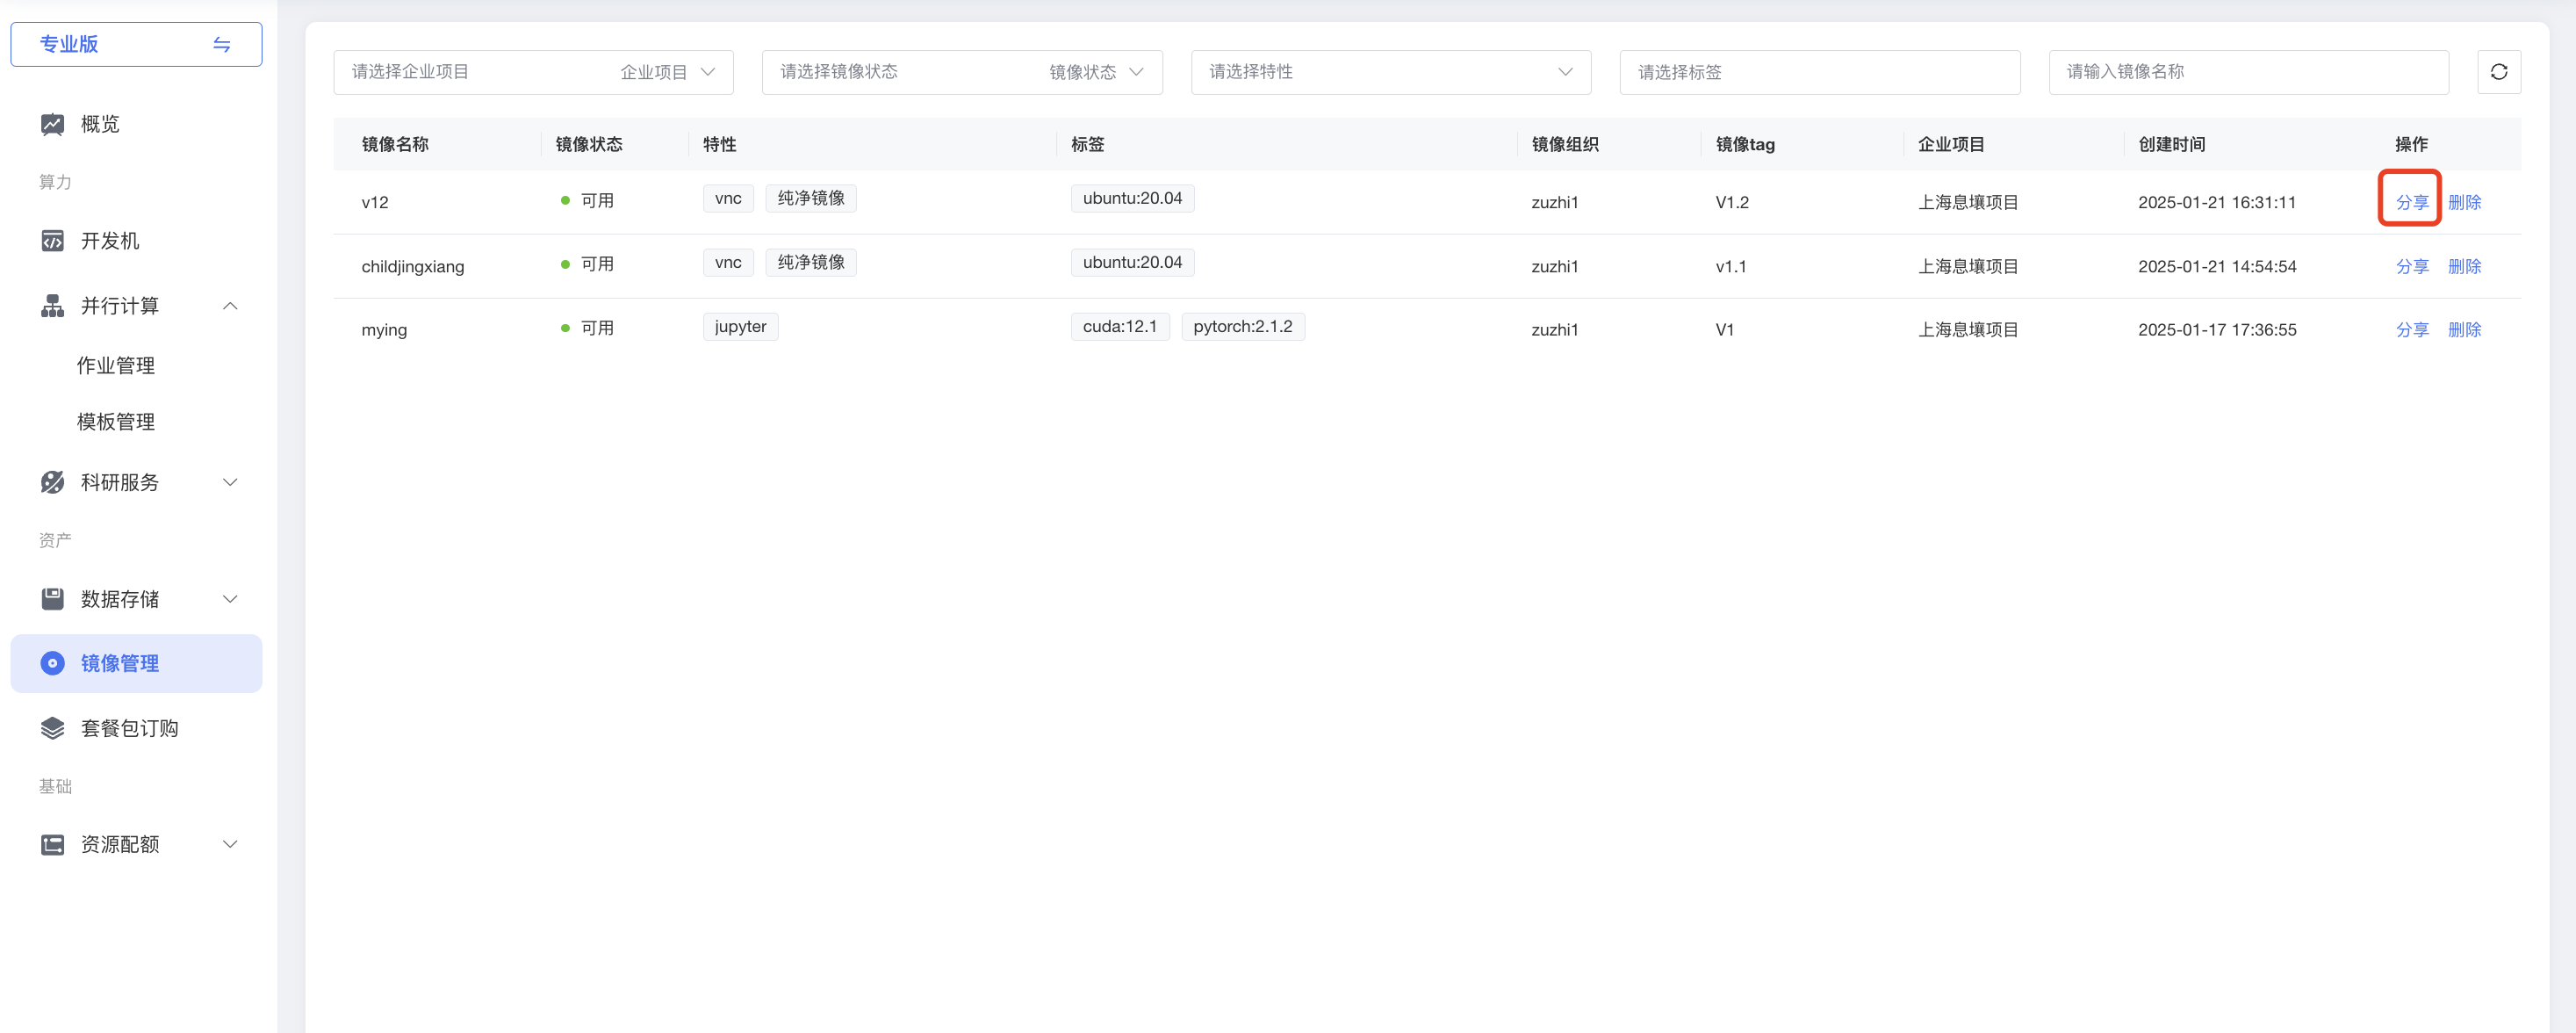
Task: Click timestamp 2025-01-17 17:36:55
Action: pyautogui.click(x=2217, y=329)
